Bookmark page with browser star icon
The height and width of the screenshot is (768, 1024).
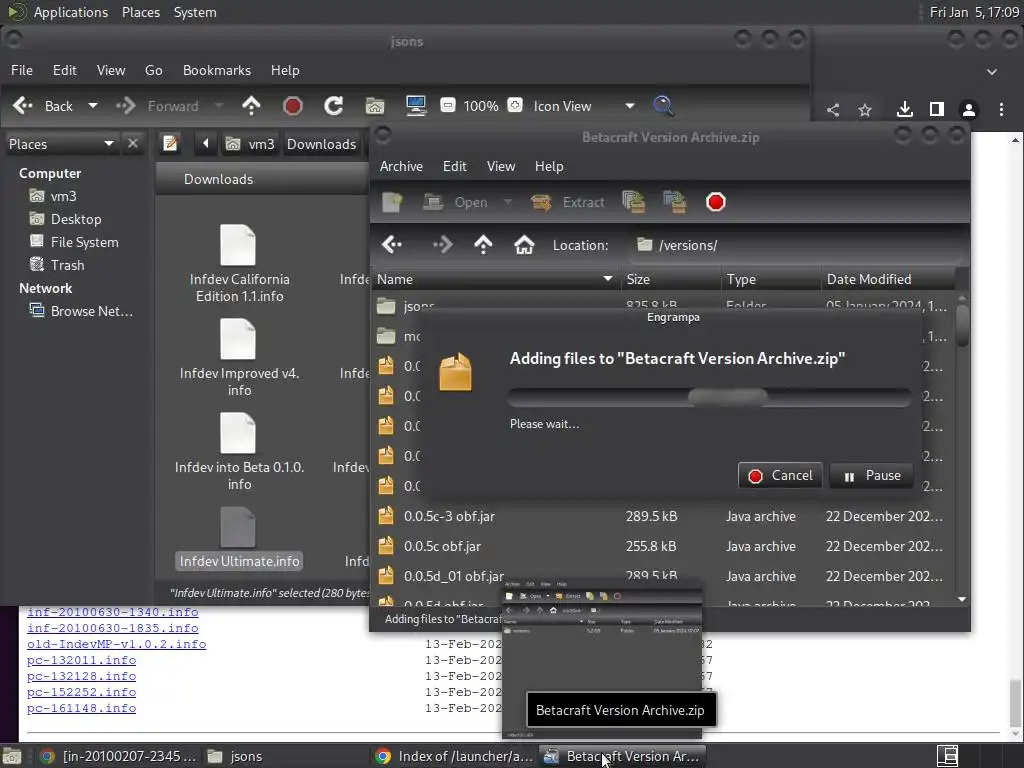(865, 110)
